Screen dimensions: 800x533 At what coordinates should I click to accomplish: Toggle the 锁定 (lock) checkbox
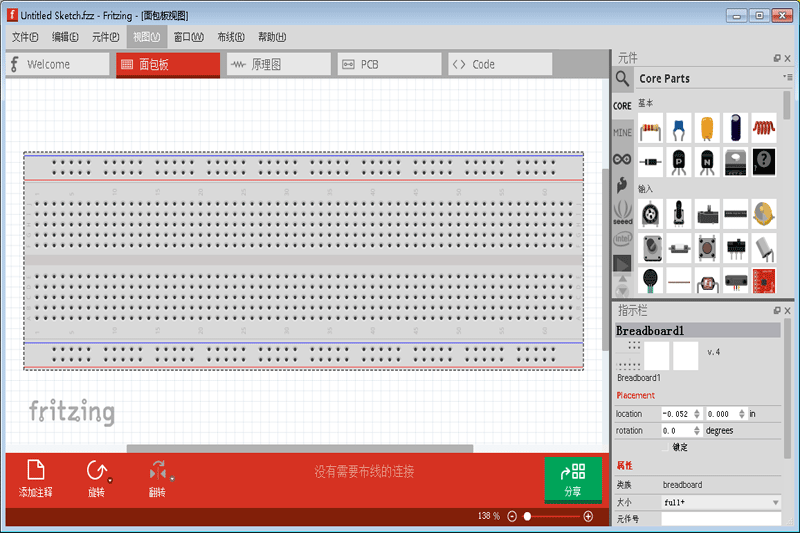click(666, 447)
